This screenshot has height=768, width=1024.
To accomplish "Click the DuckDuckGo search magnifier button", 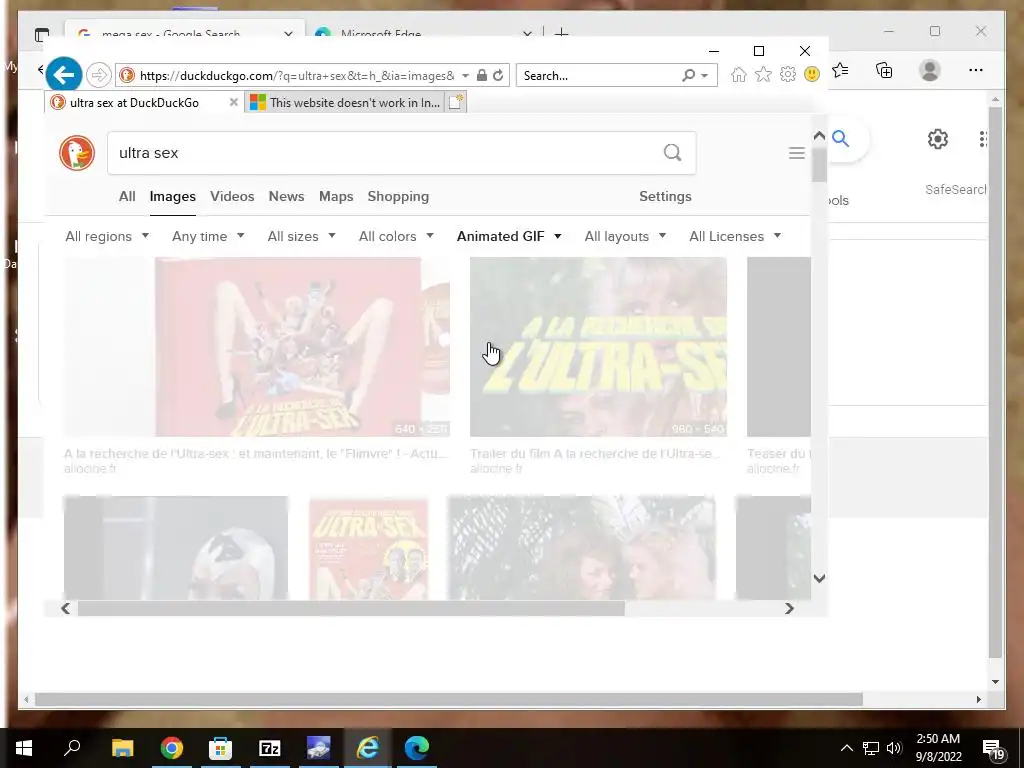I will click(x=673, y=153).
